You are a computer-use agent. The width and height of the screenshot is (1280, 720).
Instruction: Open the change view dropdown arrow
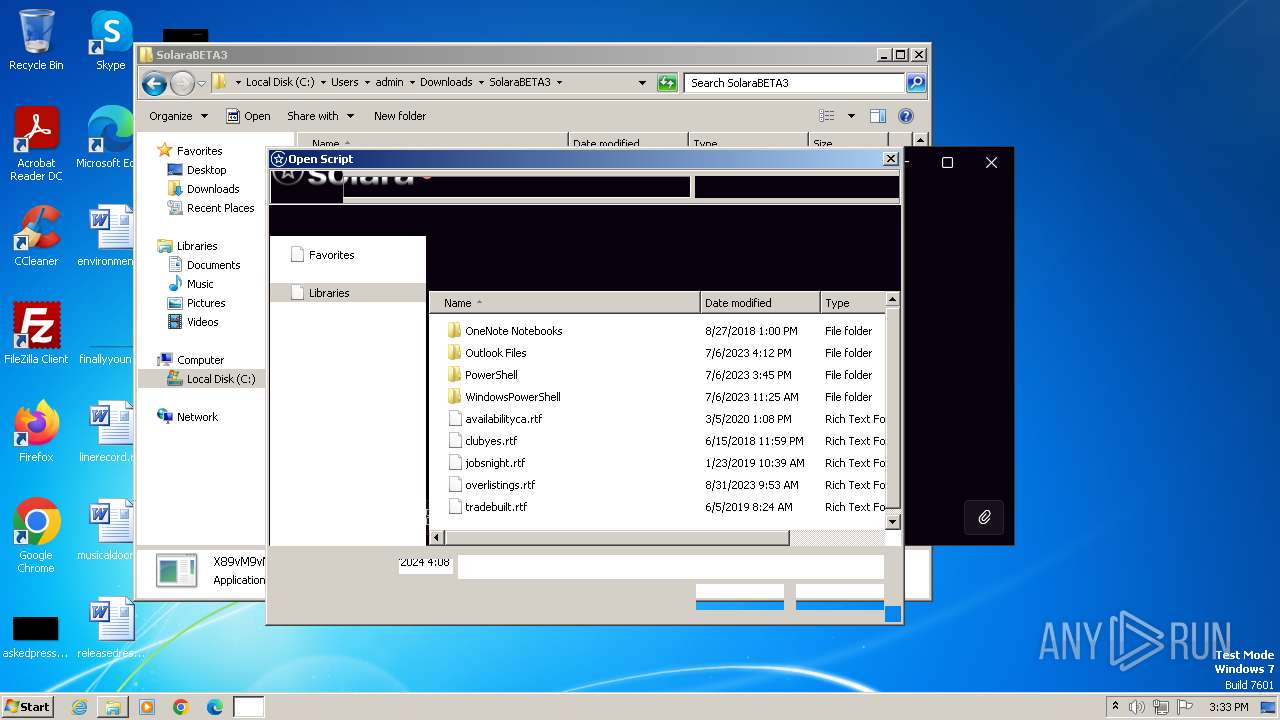851,116
